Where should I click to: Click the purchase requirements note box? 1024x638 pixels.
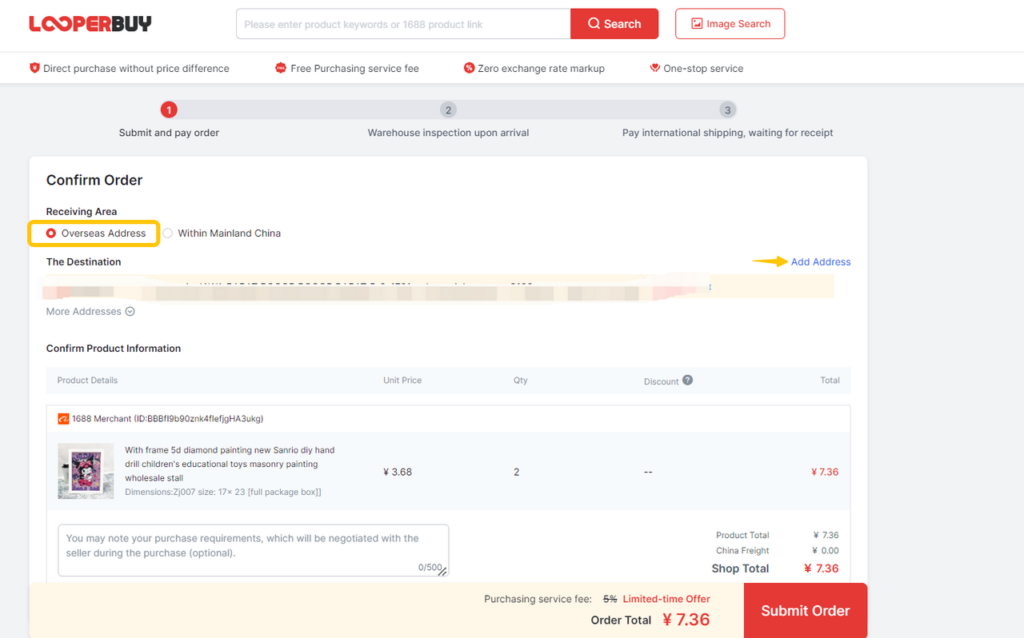(252, 549)
